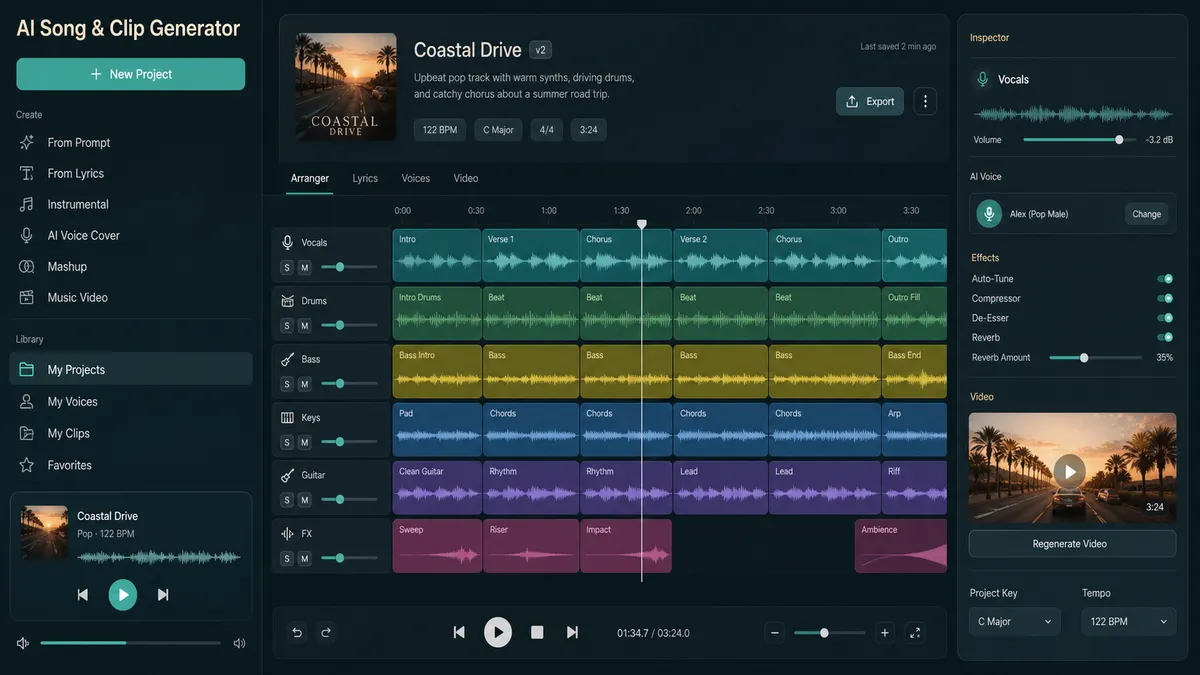Click the Guitar track instrument icon
Image resolution: width=1200 pixels, height=675 pixels.
tap(287, 476)
